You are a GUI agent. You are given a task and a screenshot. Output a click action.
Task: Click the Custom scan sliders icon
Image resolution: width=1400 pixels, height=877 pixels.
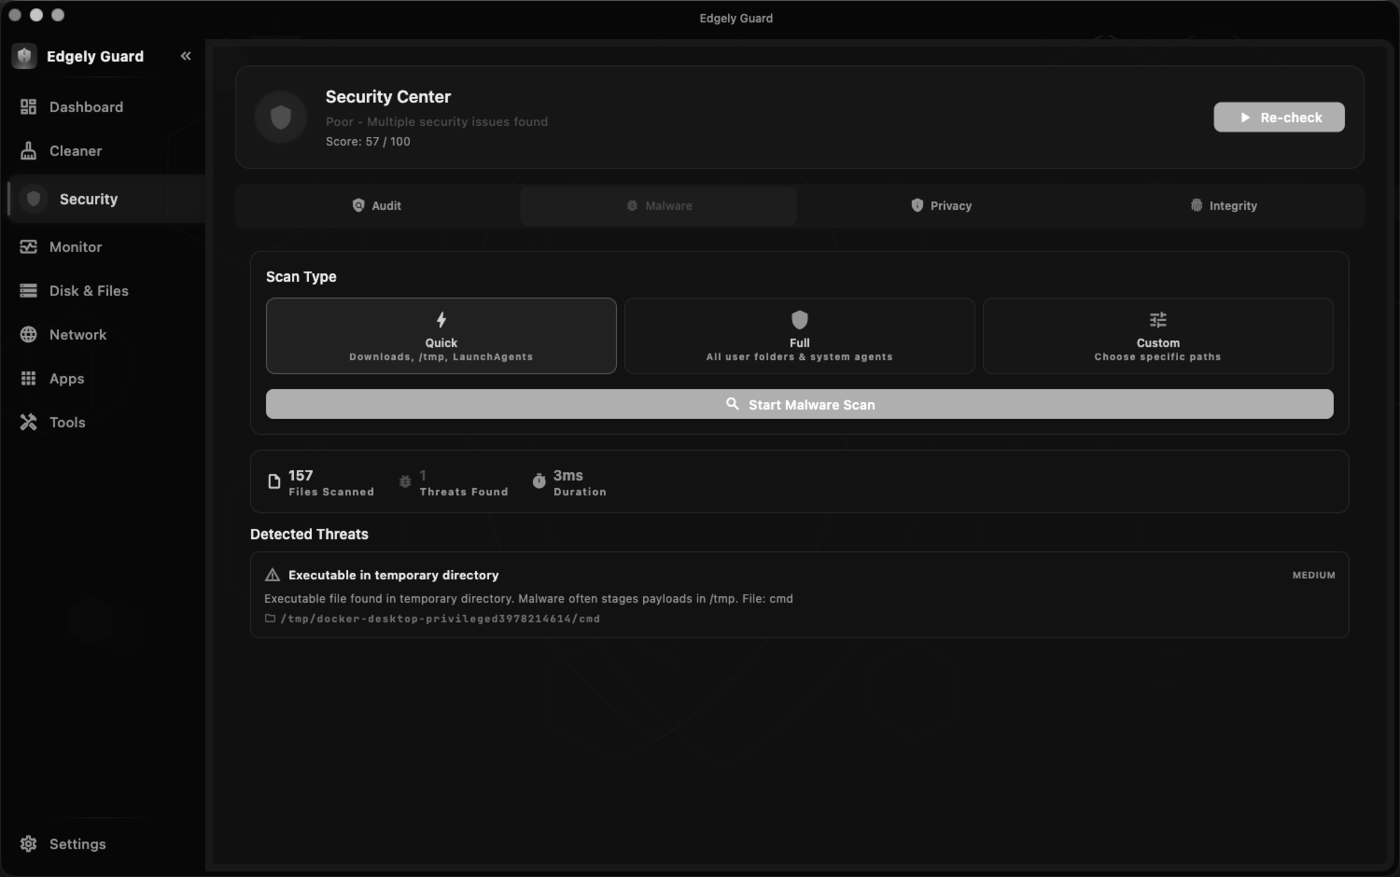pos(1158,320)
